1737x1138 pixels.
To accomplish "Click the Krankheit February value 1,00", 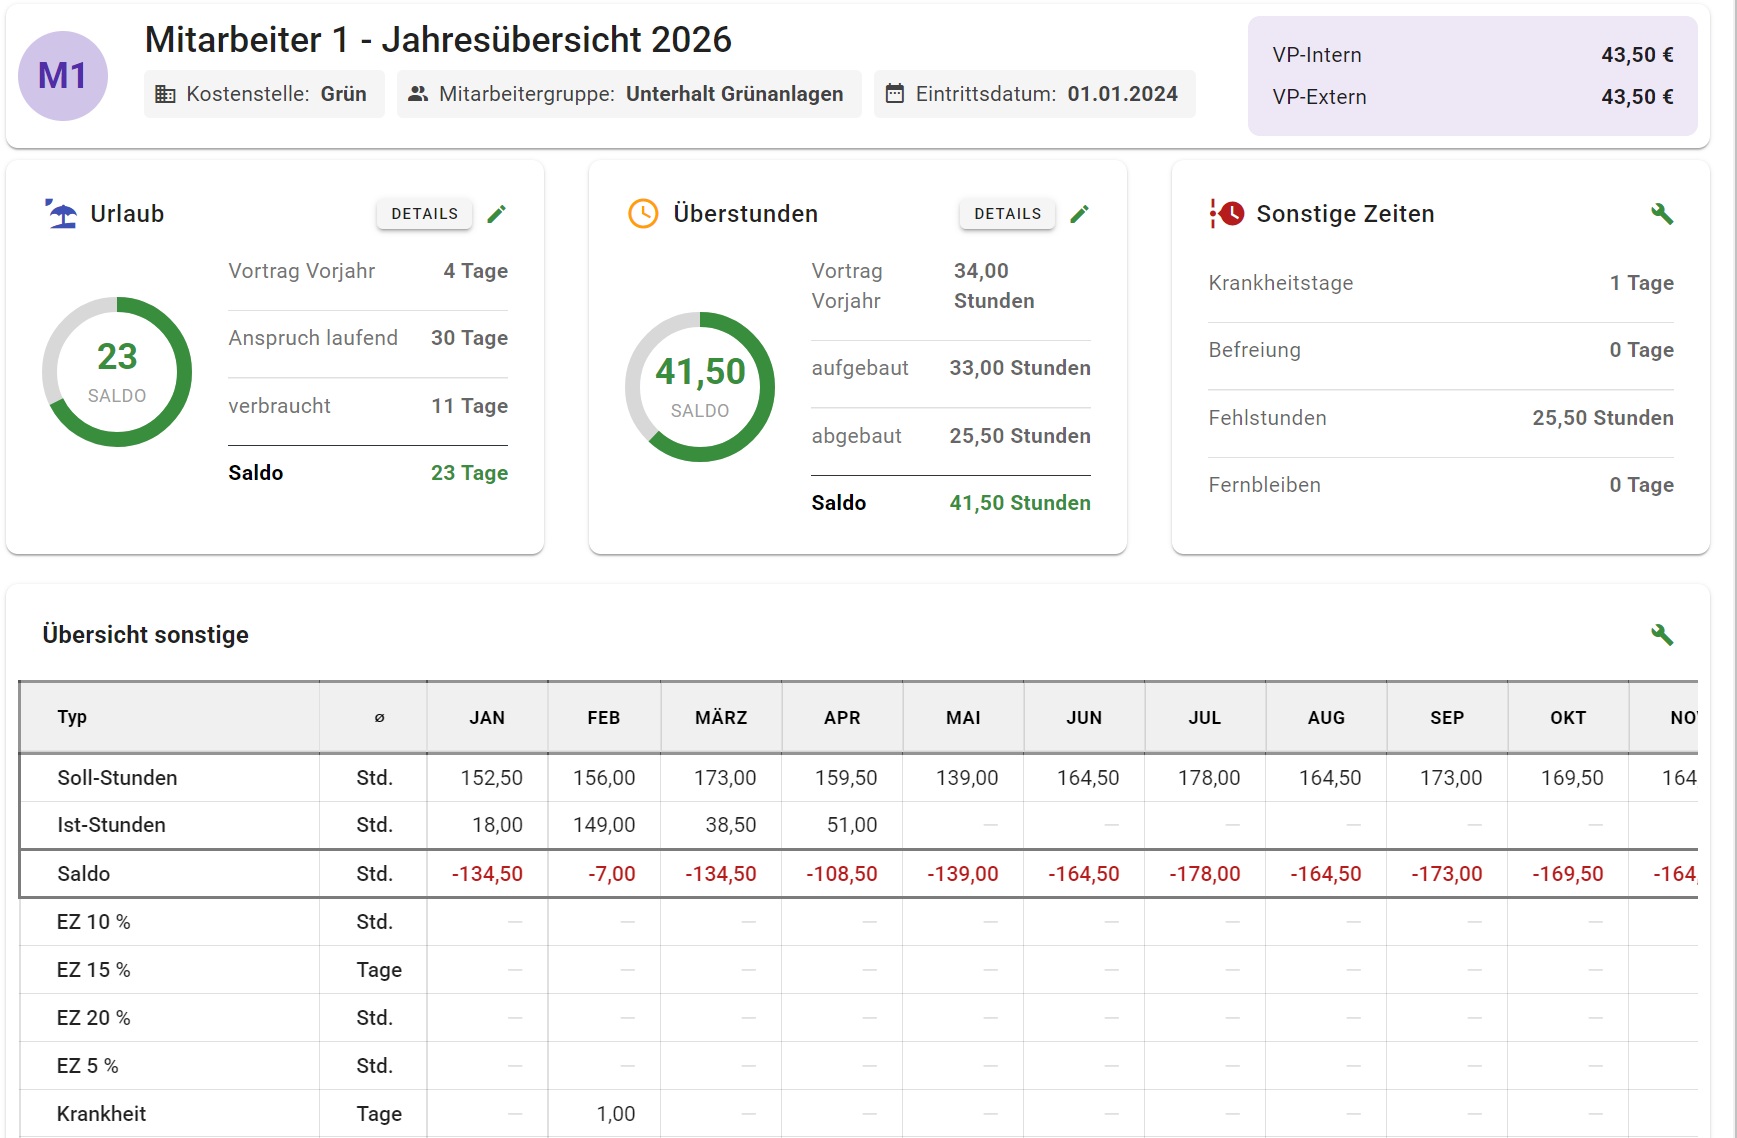I will pos(616,1114).
